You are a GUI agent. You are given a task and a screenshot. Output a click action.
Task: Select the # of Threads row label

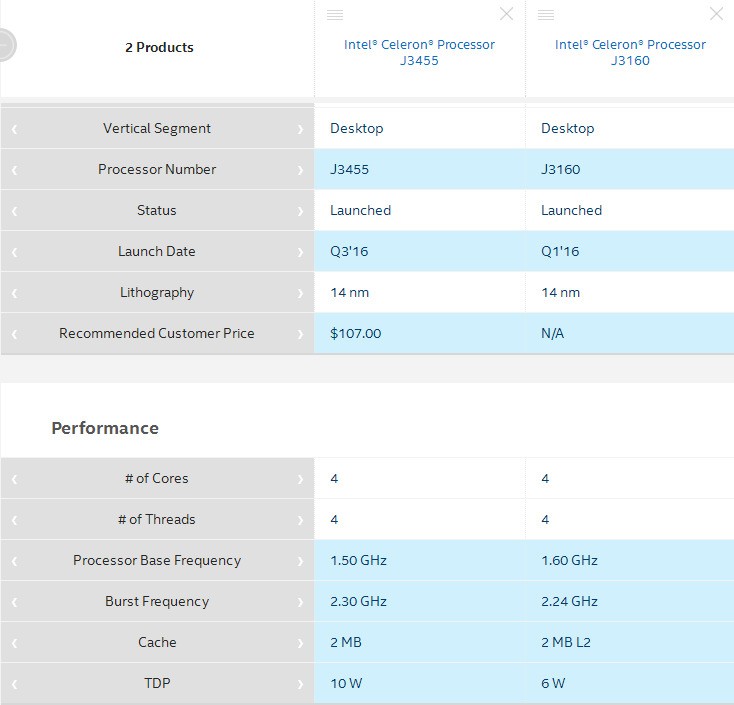click(157, 519)
